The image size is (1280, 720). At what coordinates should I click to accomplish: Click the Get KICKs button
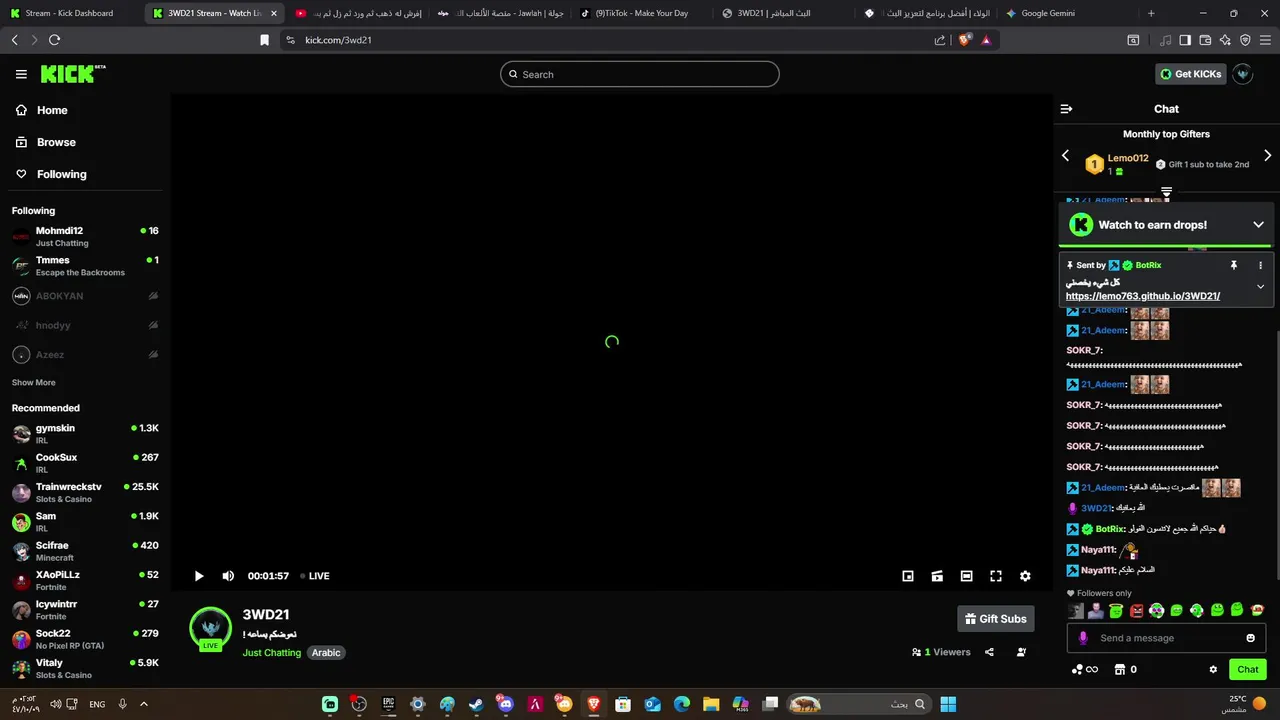[1190, 74]
